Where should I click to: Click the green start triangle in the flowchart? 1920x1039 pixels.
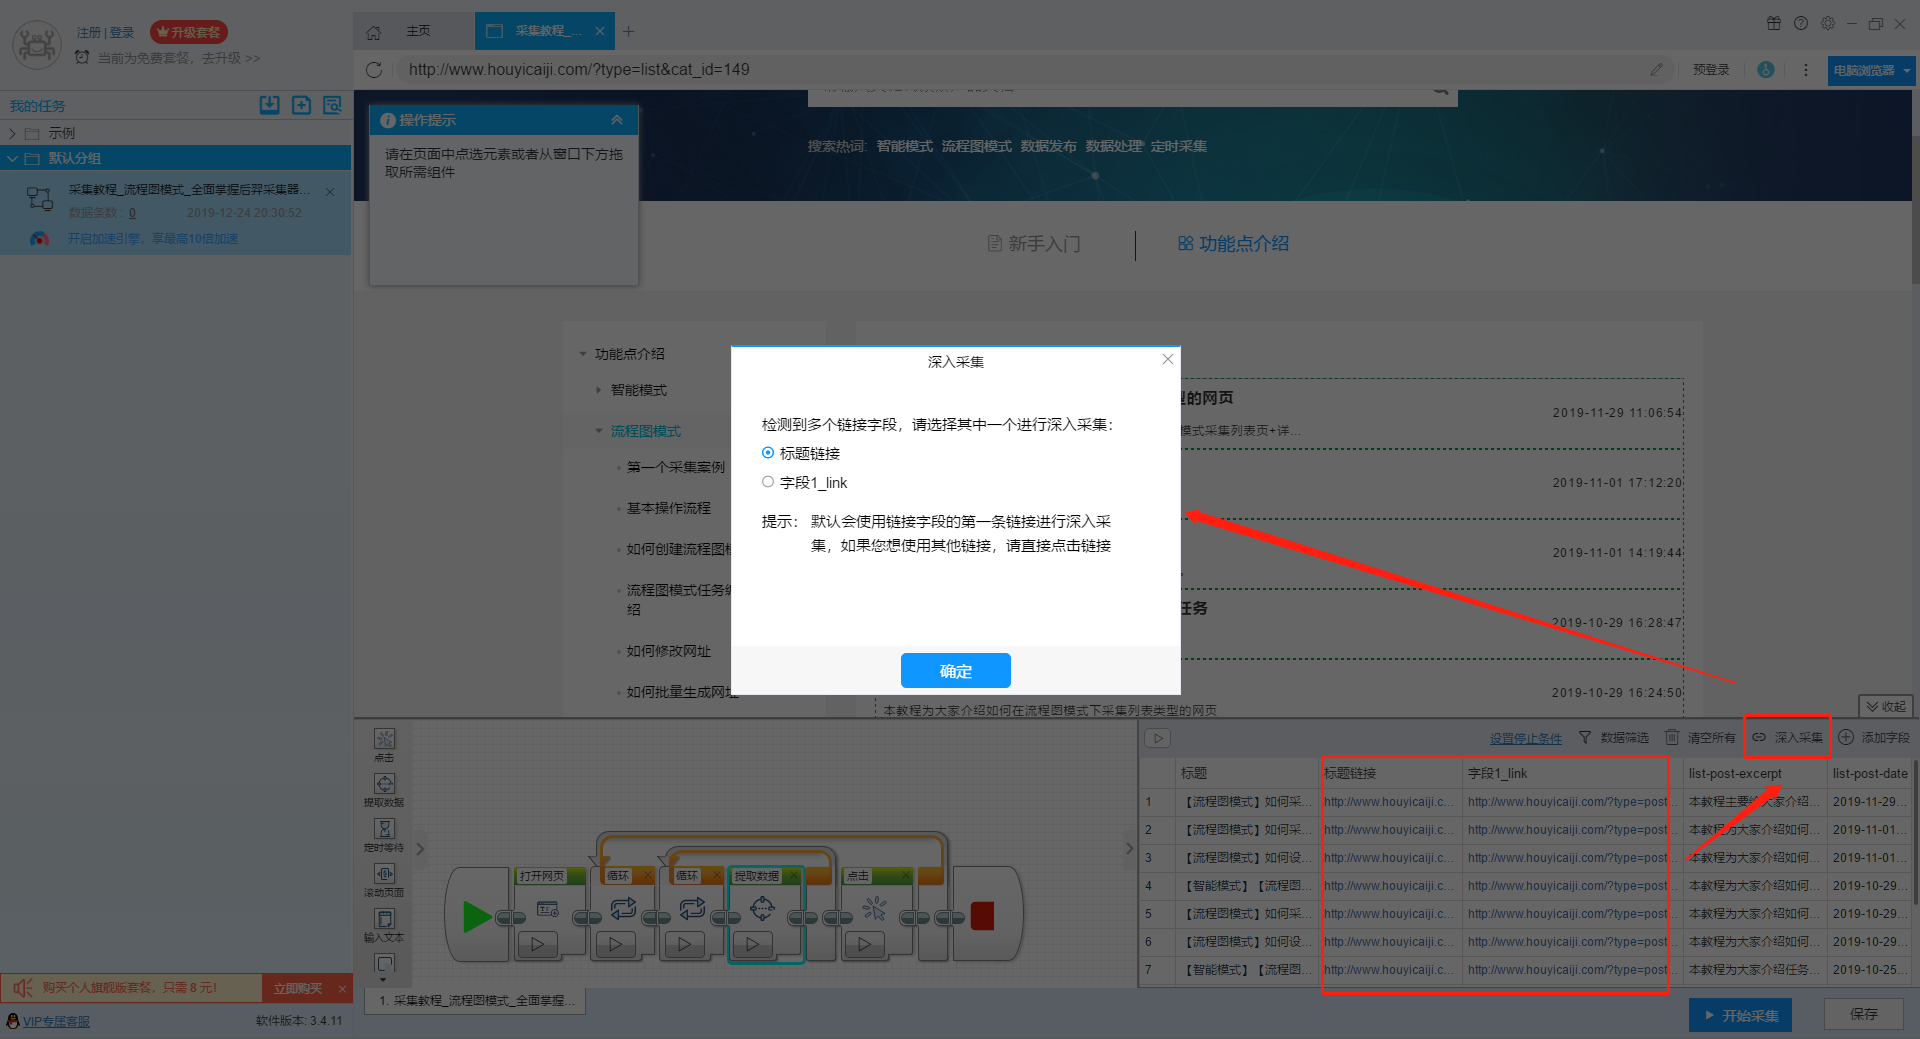476,916
